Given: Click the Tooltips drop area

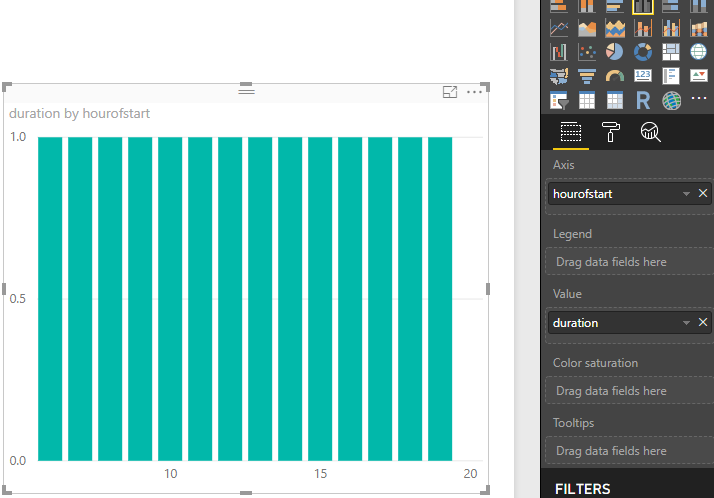Looking at the screenshot, I should tap(629, 451).
